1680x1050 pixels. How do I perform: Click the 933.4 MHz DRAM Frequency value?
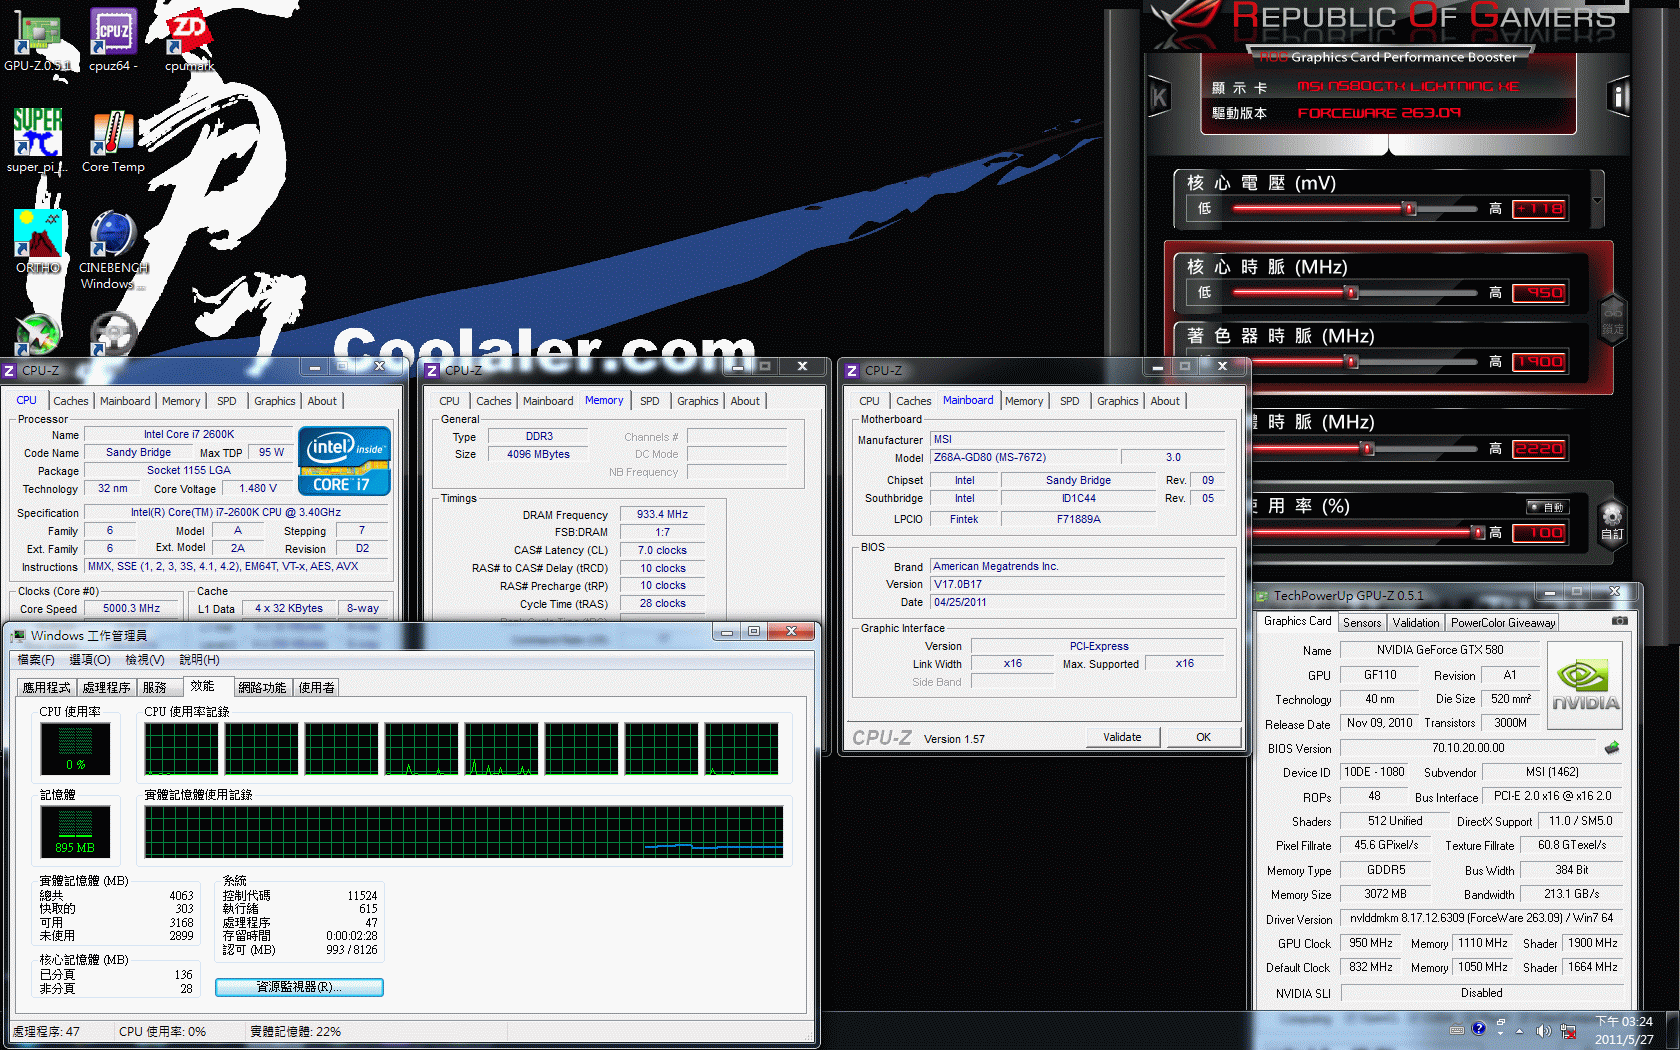(663, 514)
